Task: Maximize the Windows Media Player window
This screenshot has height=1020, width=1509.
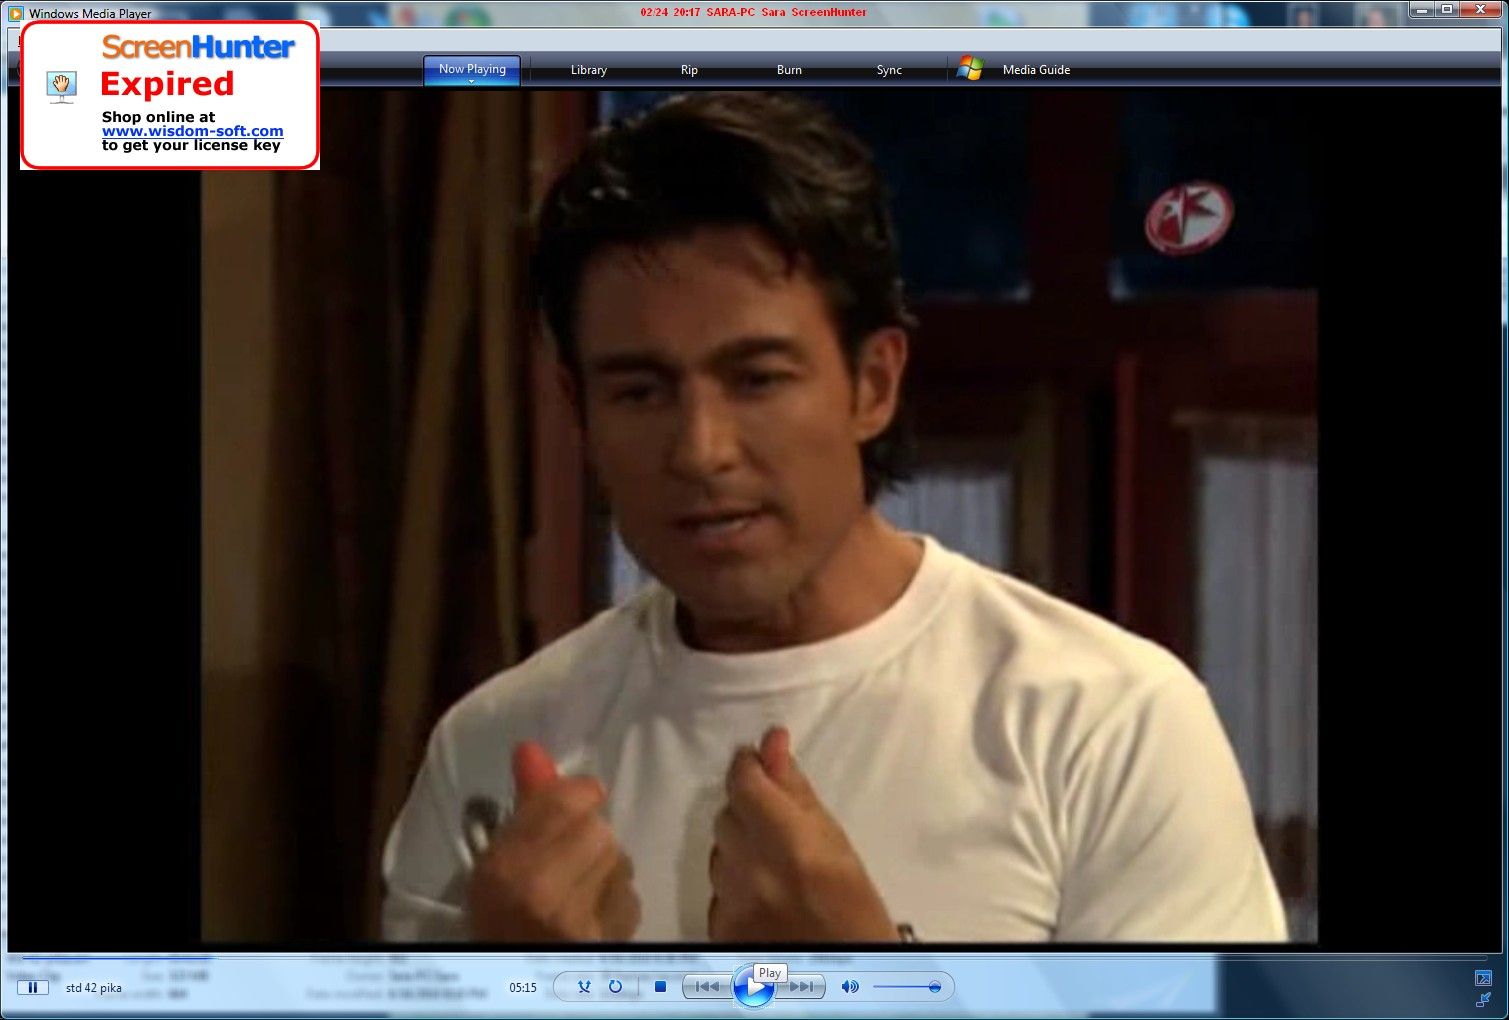Action: point(1447,9)
